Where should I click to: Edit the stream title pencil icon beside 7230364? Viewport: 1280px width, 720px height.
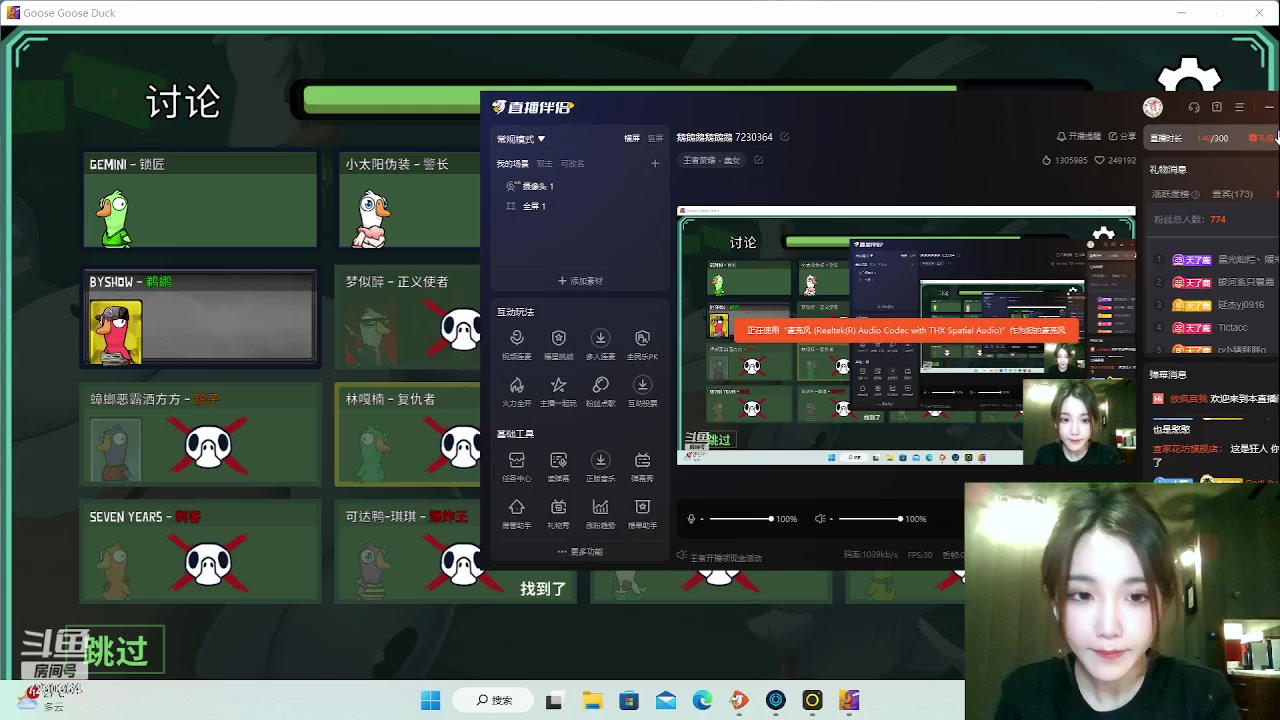tap(785, 137)
